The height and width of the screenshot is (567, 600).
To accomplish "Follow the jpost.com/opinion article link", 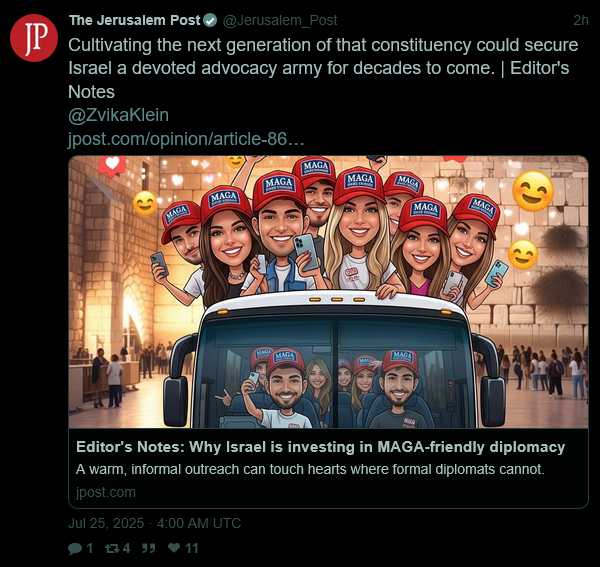I will pyautogui.click(x=186, y=139).
